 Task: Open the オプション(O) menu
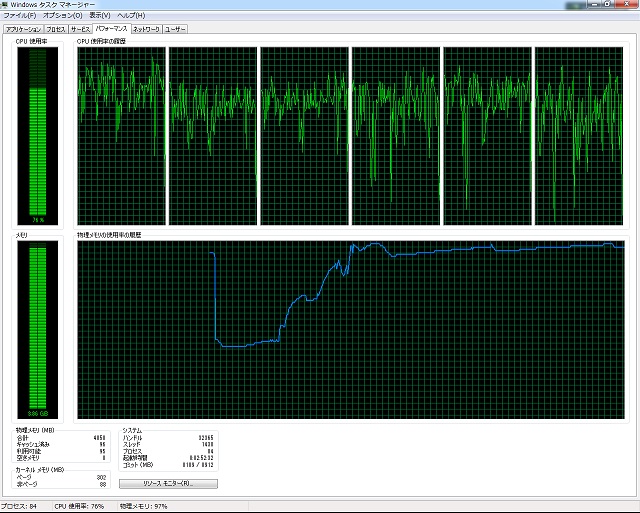coord(62,16)
